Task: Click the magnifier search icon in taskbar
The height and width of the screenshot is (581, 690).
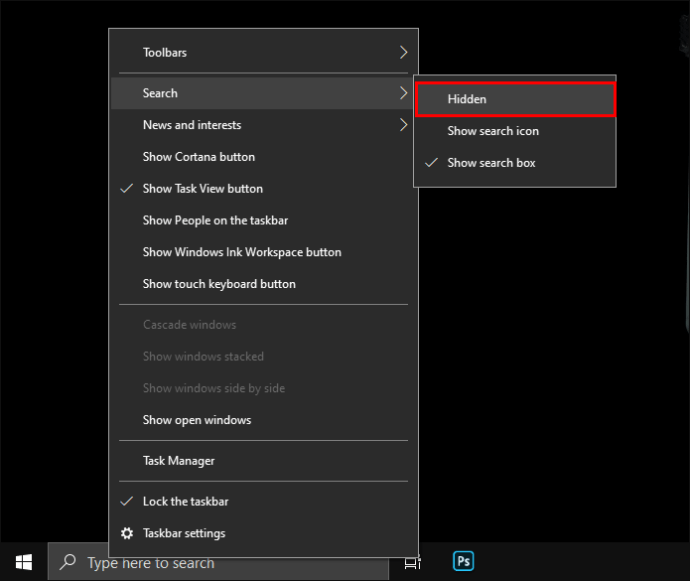Action: click(x=68, y=562)
